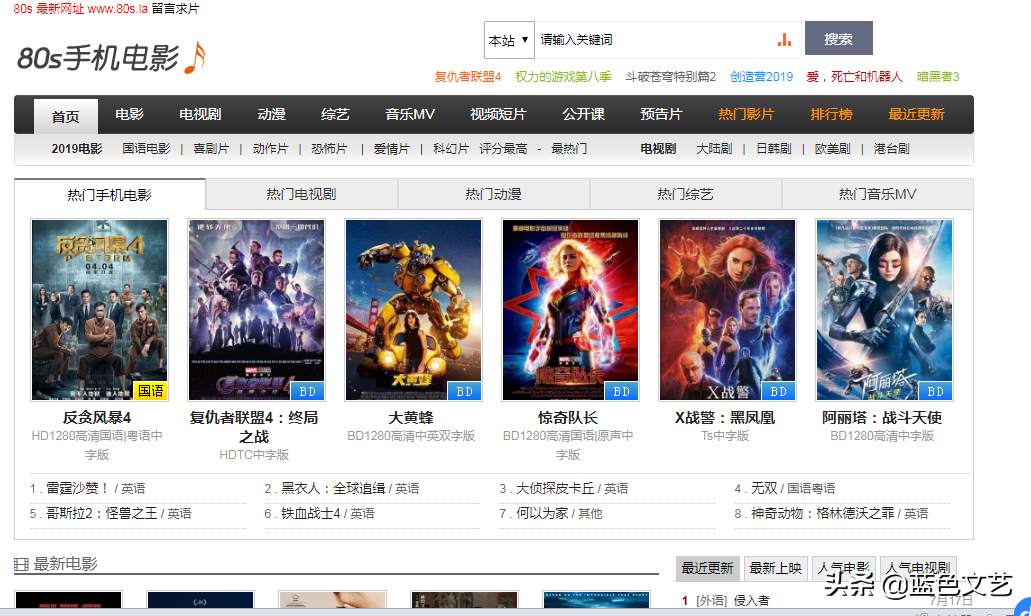Image resolution: width=1031 pixels, height=616 pixels.
Task: Open ranked item 雷霆沙赞！
Action: tap(77, 488)
